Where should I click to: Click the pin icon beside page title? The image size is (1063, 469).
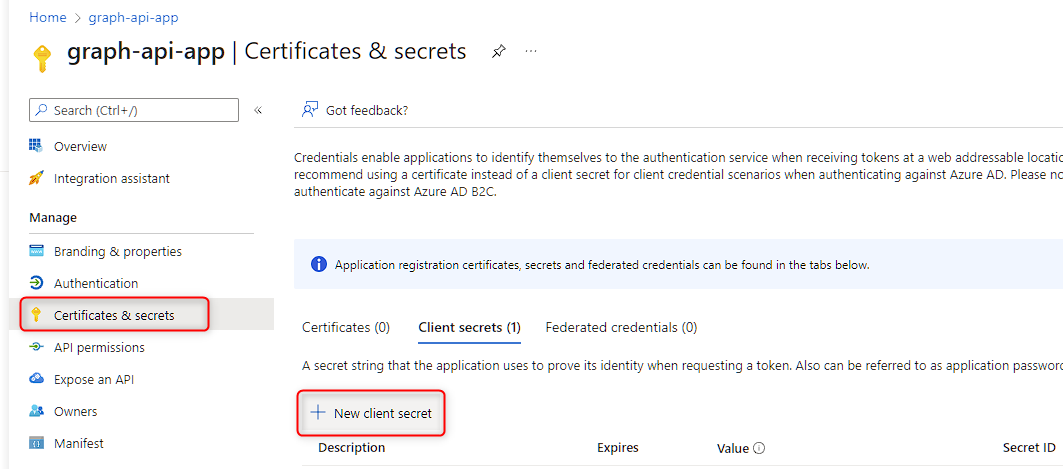(498, 52)
